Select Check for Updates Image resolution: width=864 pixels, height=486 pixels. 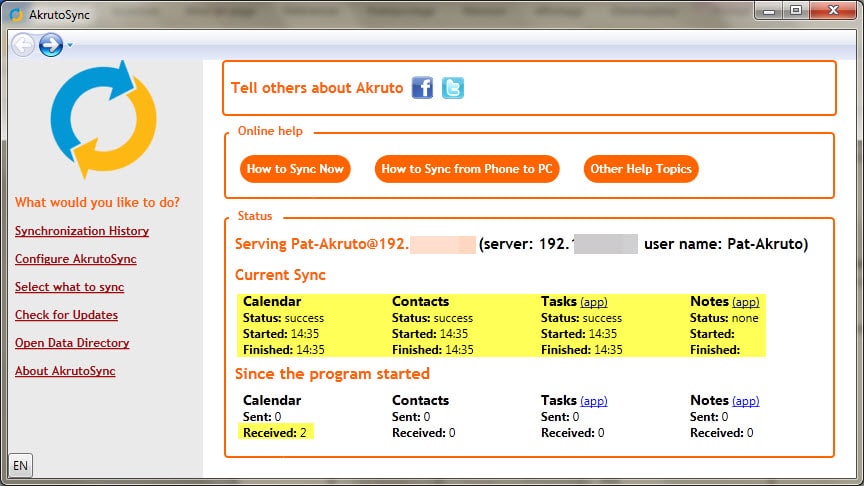pyautogui.click(x=66, y=315)
